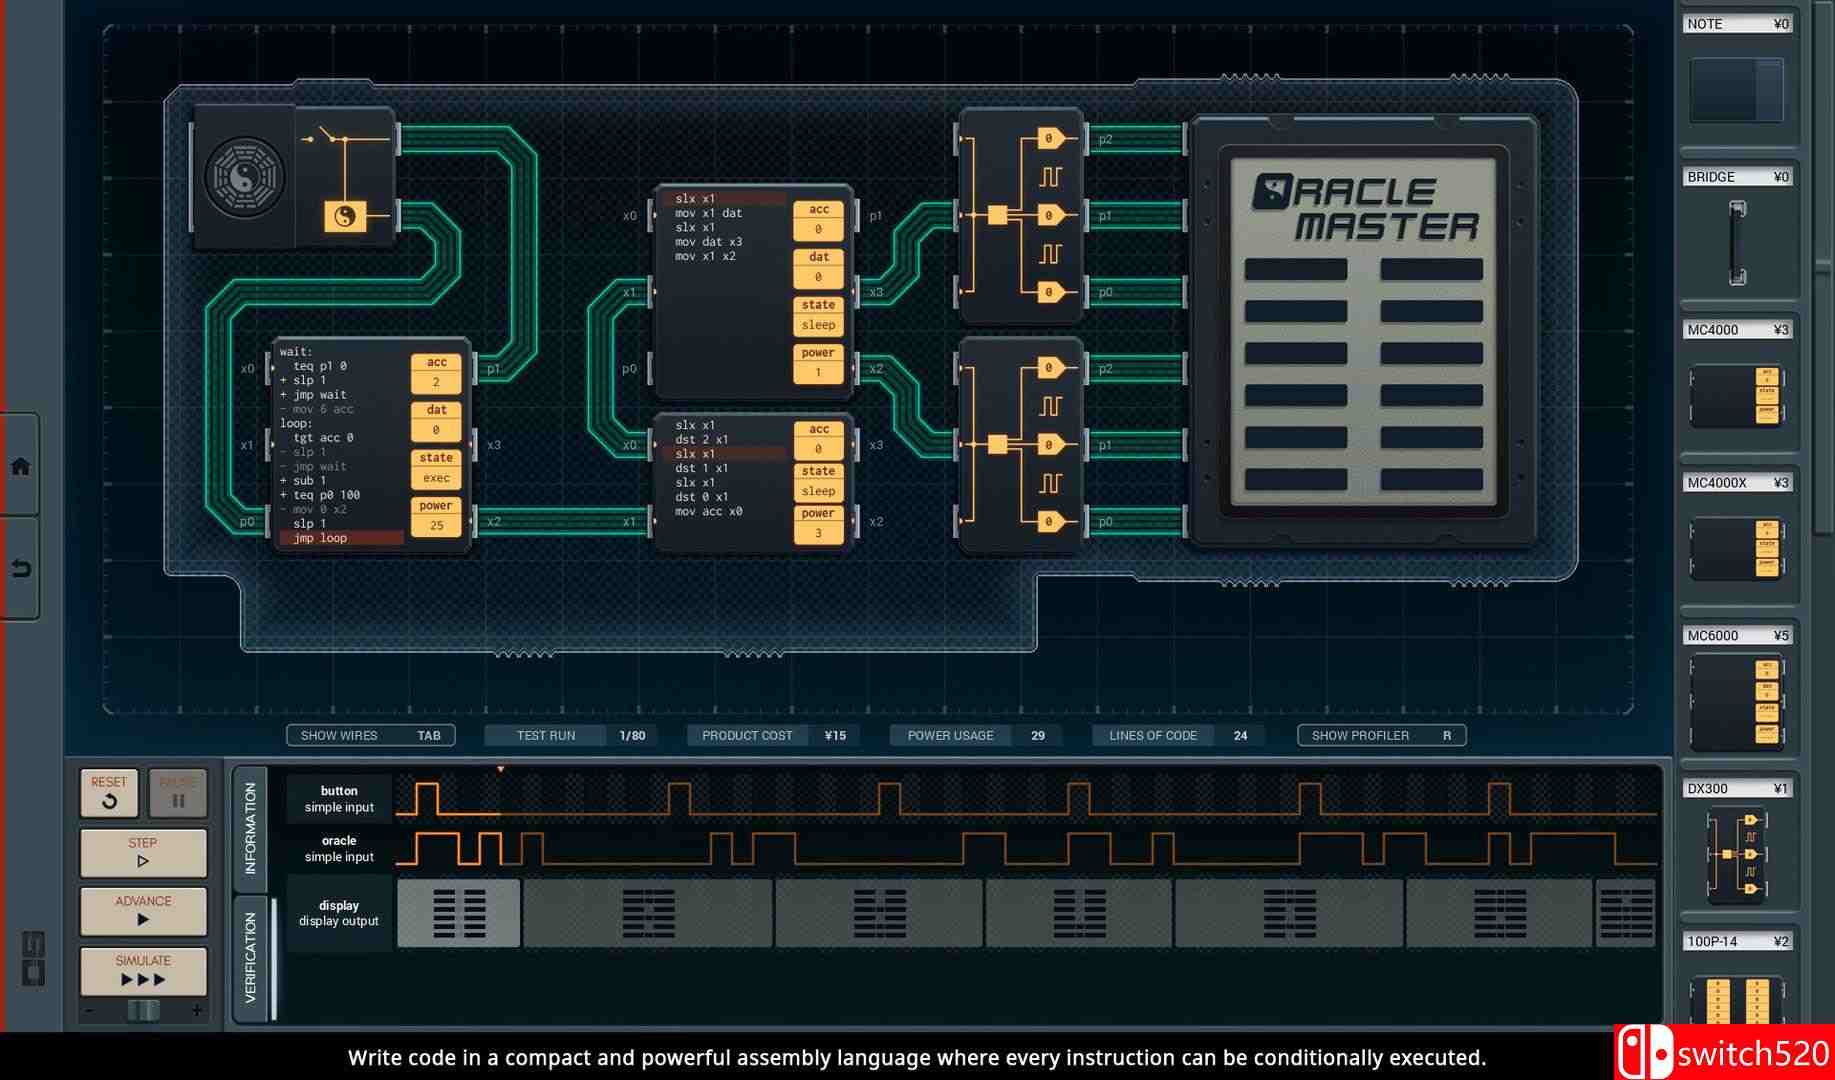Select the 100P-14 part icon
The image size is (1835, 1080).
click(x=1737, y=1000)
